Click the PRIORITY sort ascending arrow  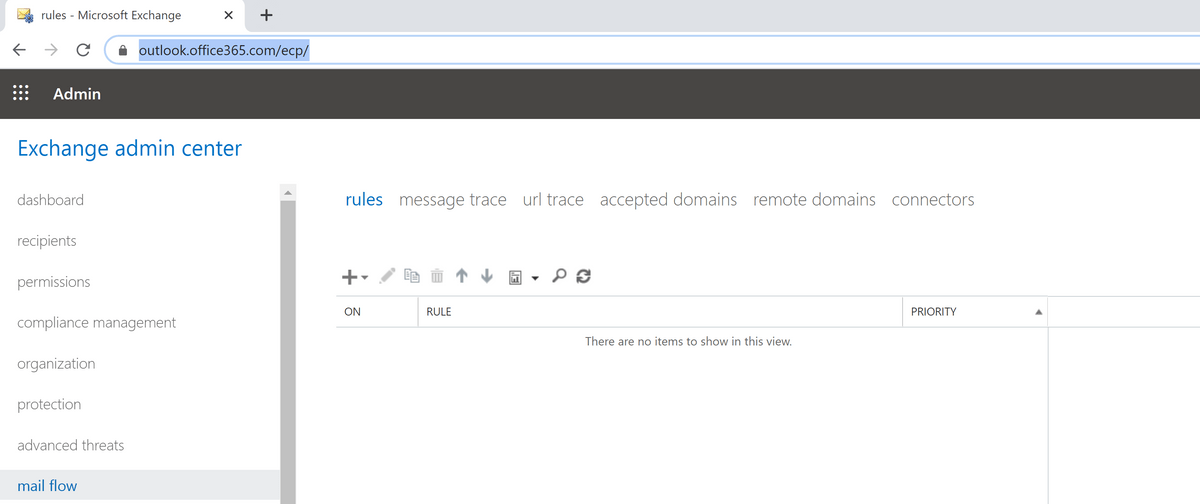coord(1039,312)
